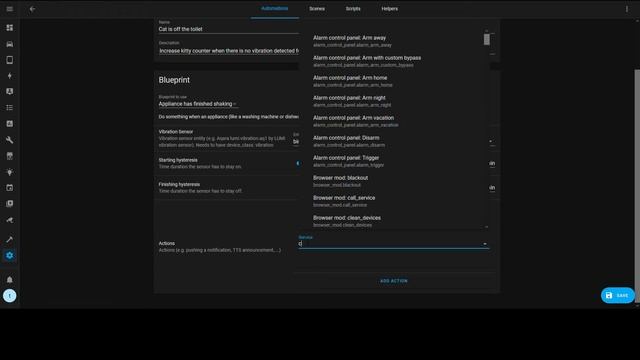
Task: Click the Vibration Sensor label
Action: click(x=176, y=131)
